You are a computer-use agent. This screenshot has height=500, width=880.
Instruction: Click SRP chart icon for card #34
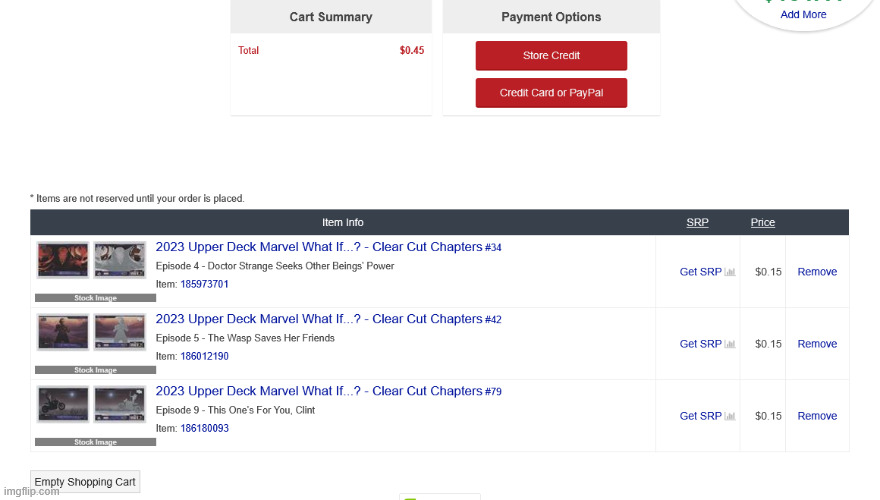point(731,272)
